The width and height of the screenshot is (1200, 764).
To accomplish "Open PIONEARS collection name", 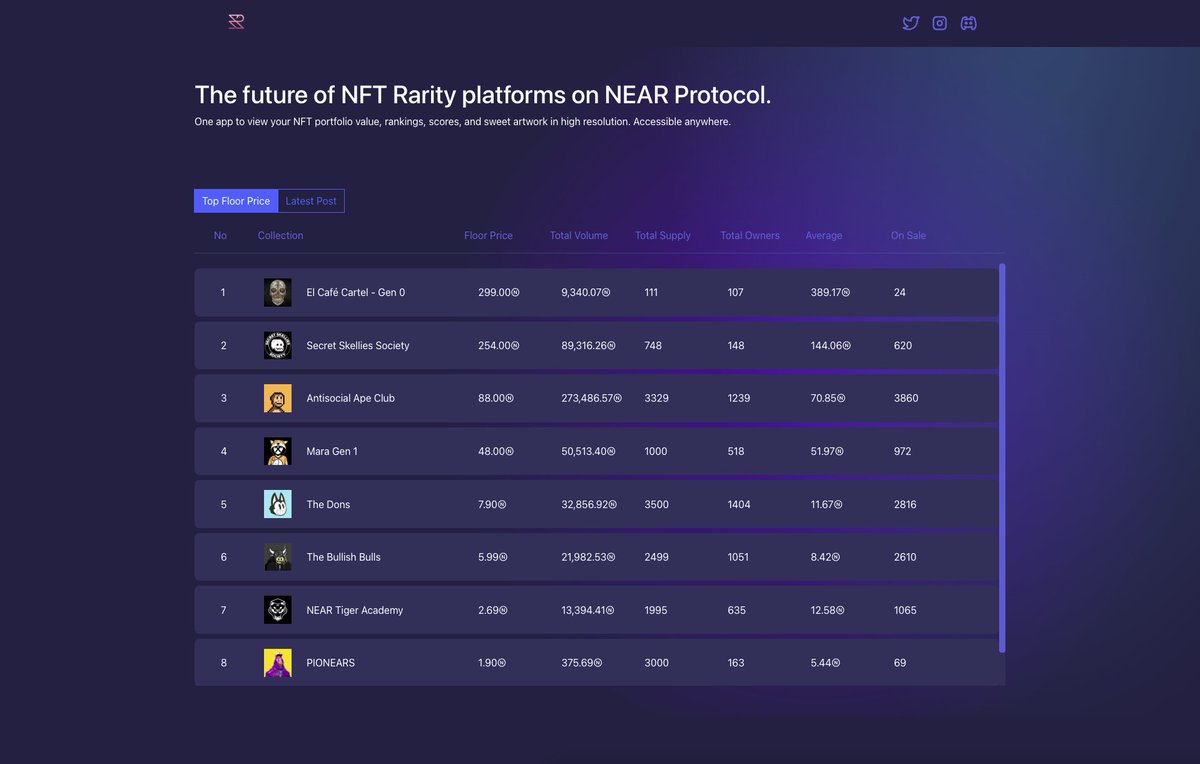I will [331, 663].
